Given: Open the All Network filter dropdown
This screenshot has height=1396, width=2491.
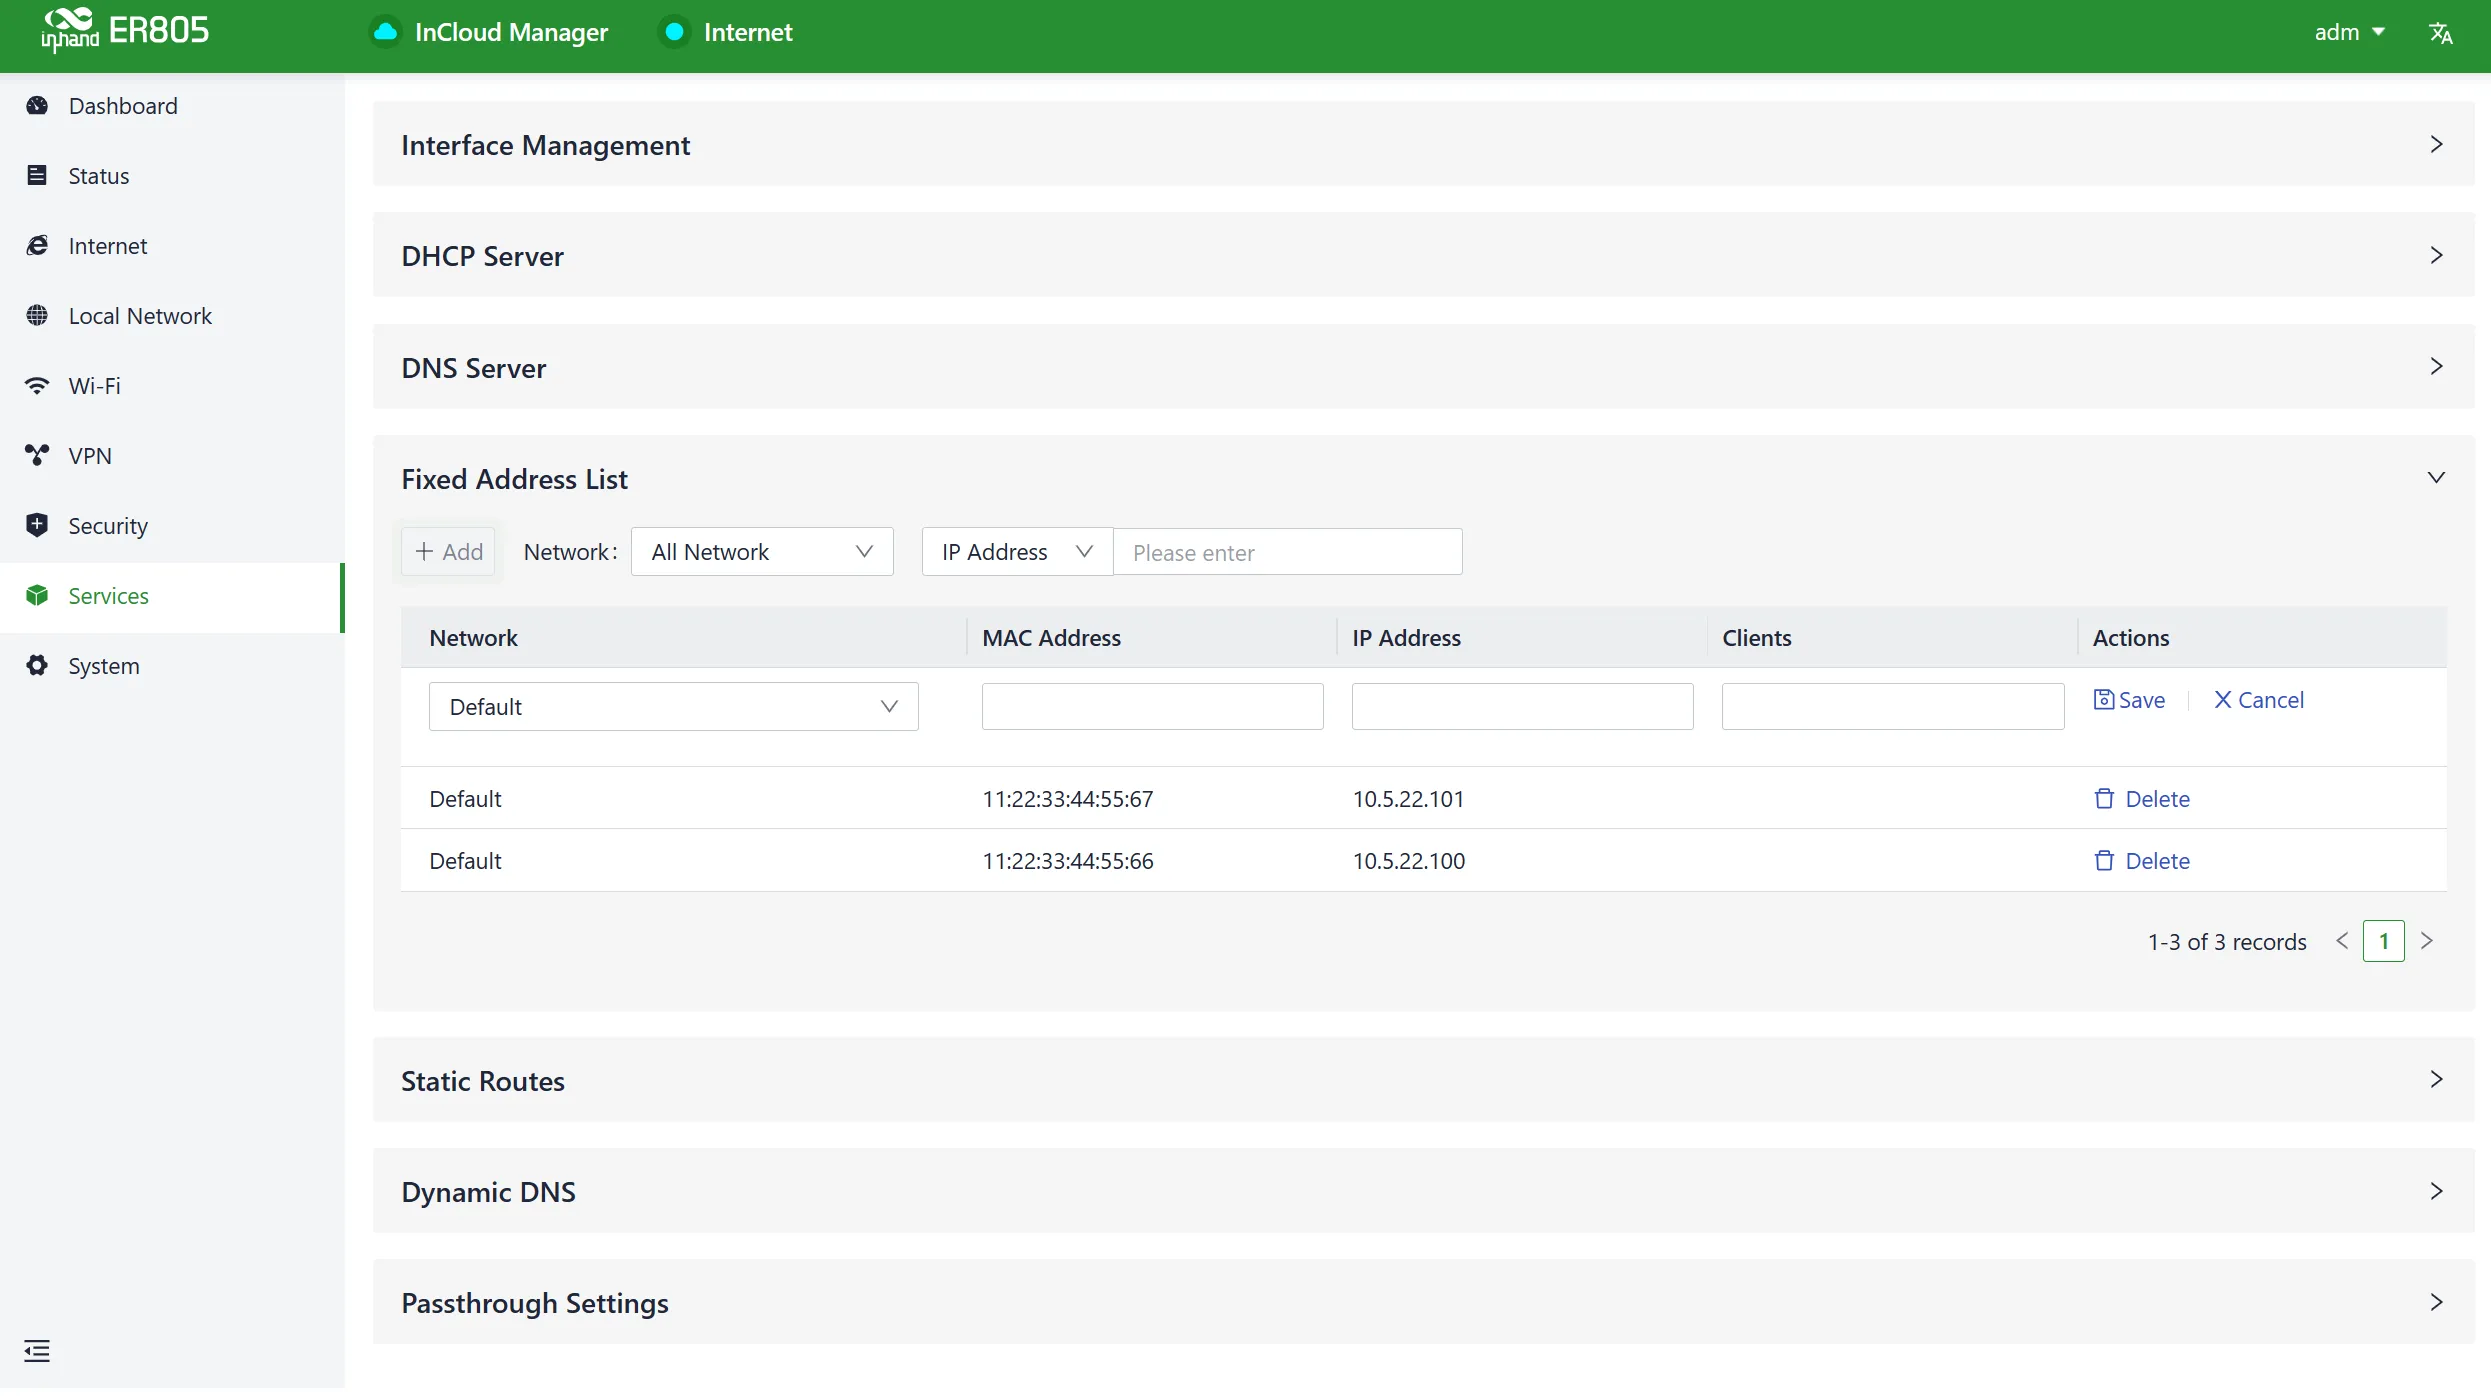Looking at the screenshot, I should click(762, 552).
